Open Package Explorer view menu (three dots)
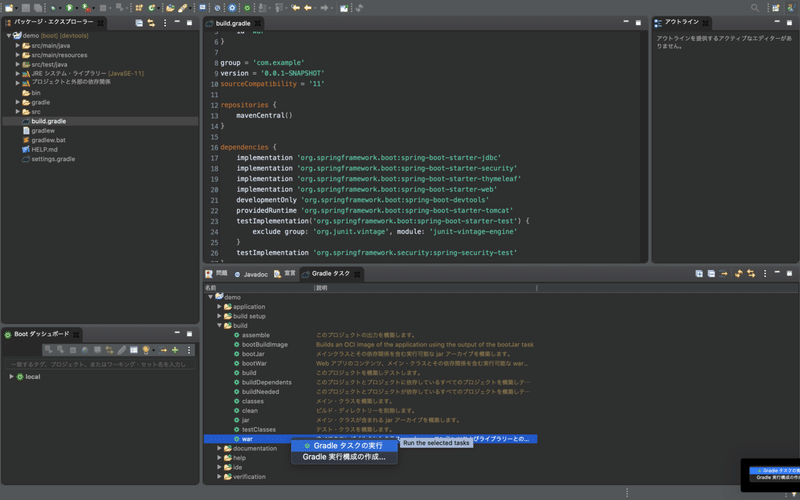 point(164,23)
